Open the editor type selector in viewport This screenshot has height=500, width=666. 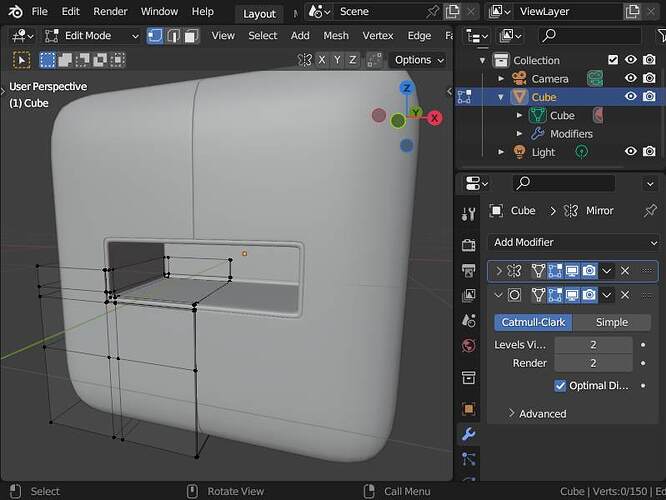point(22,36)
